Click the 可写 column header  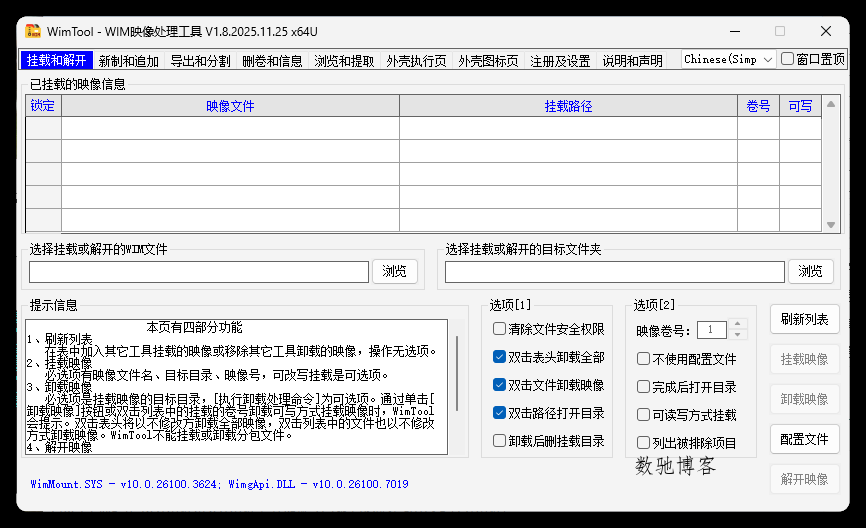pos(800,105)
